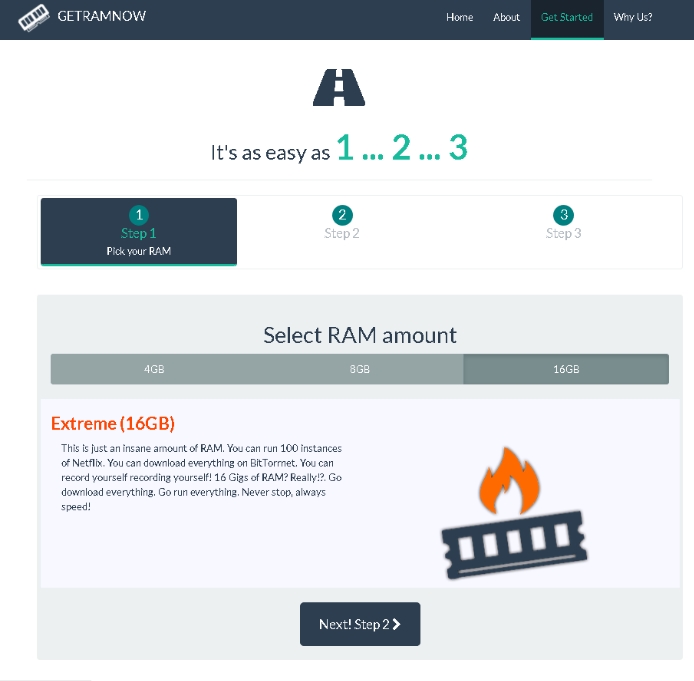Click the chevron arrow on the Next button

(x=397, y=624)
